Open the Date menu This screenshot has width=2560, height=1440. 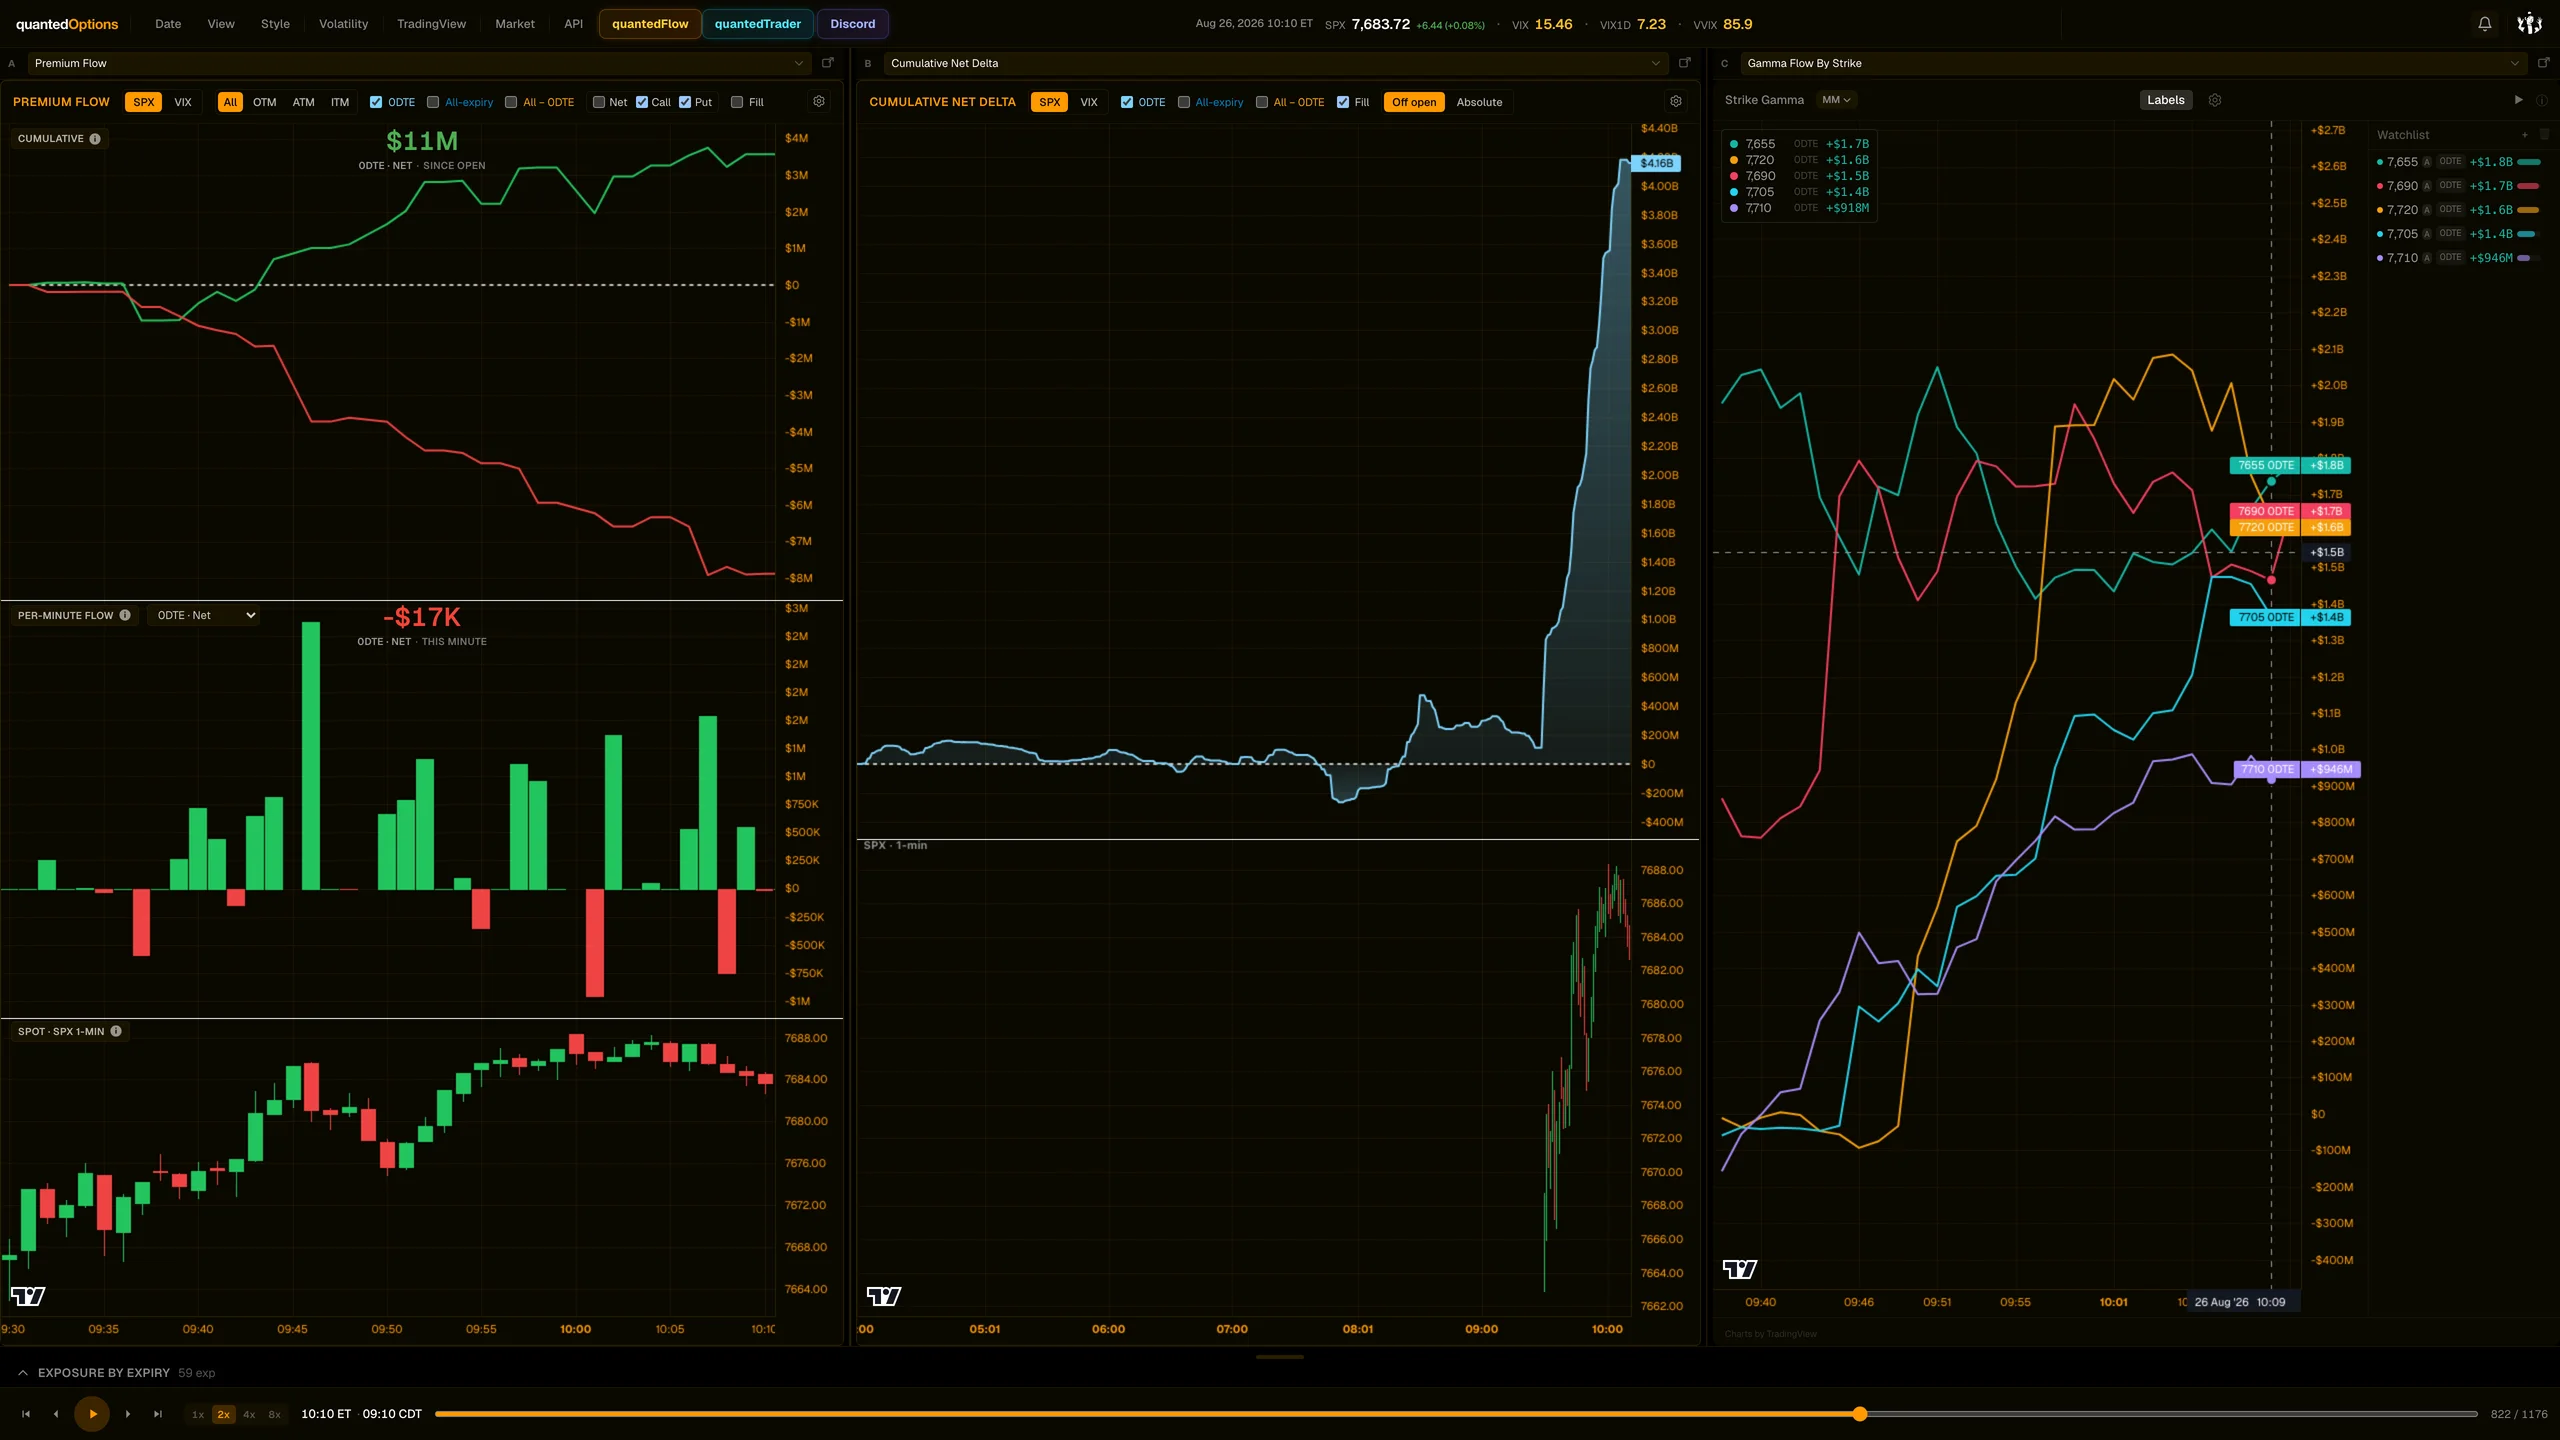click(168, 24)
